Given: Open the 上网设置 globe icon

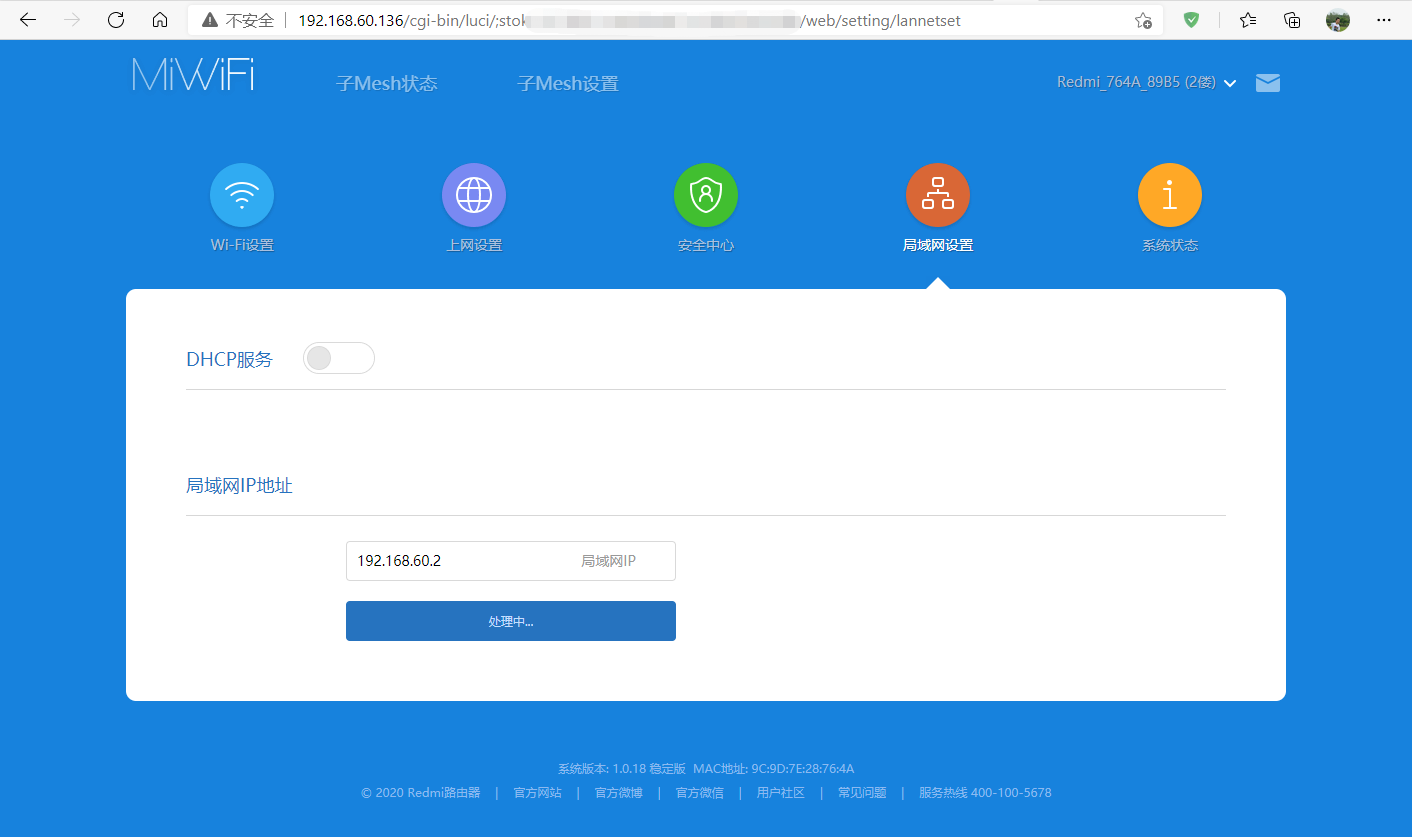Looking at the screenshot, I should point(473,194).
